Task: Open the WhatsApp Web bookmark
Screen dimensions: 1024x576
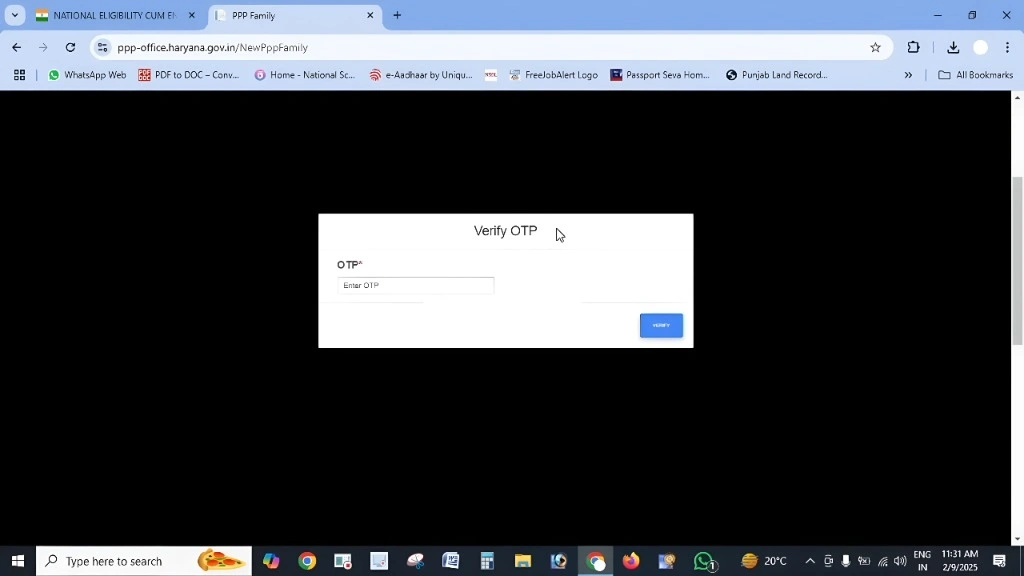Action: (x=87, y=74)
